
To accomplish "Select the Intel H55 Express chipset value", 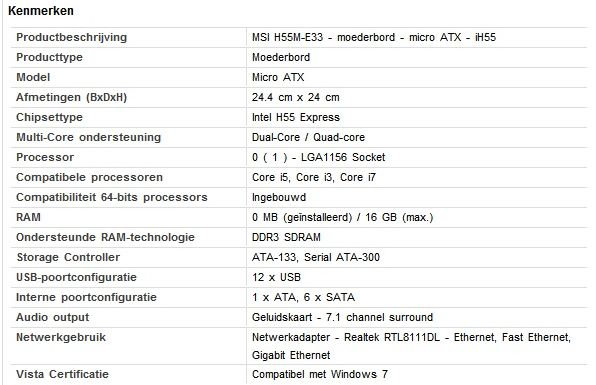I will tap(296, 117).
